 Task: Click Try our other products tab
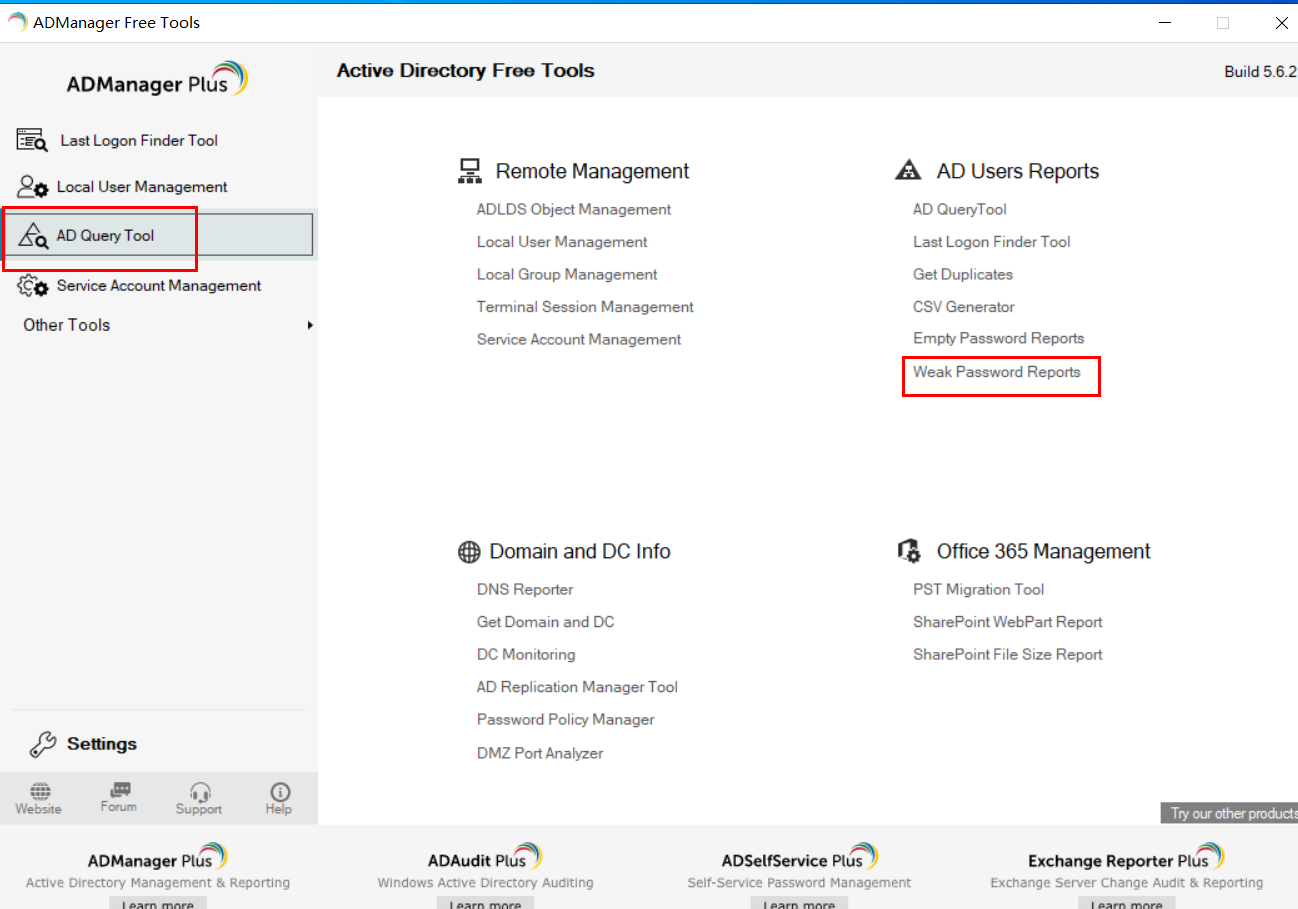tap(1229, 813)
